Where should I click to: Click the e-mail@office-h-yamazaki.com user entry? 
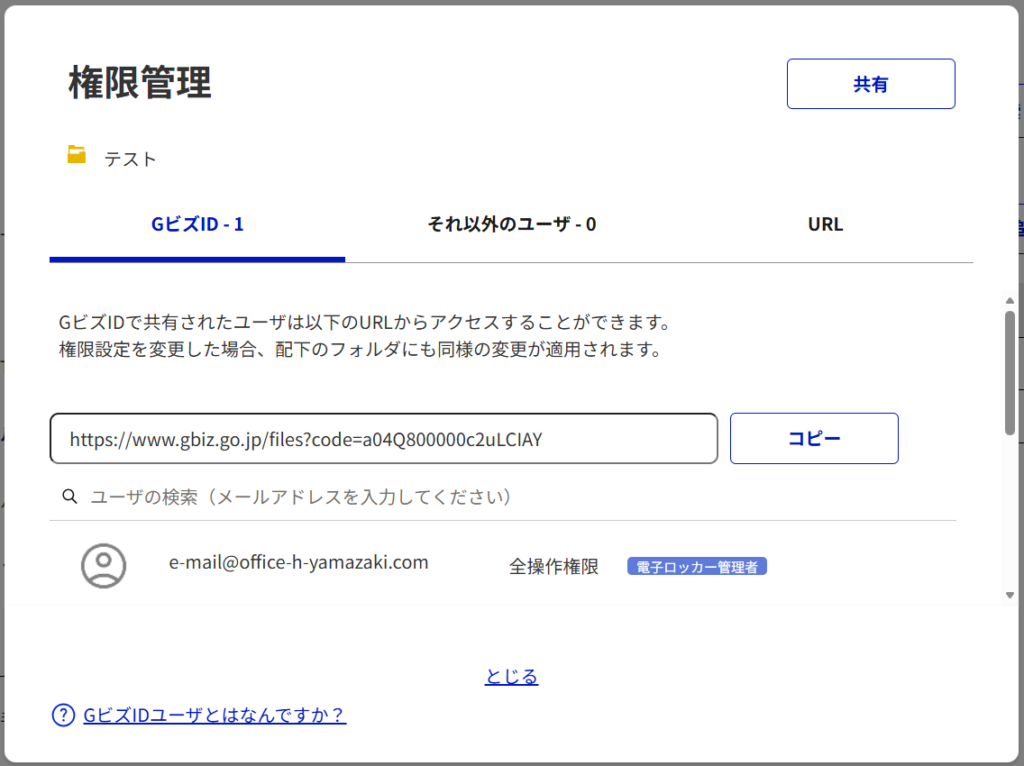coord(298,562)
